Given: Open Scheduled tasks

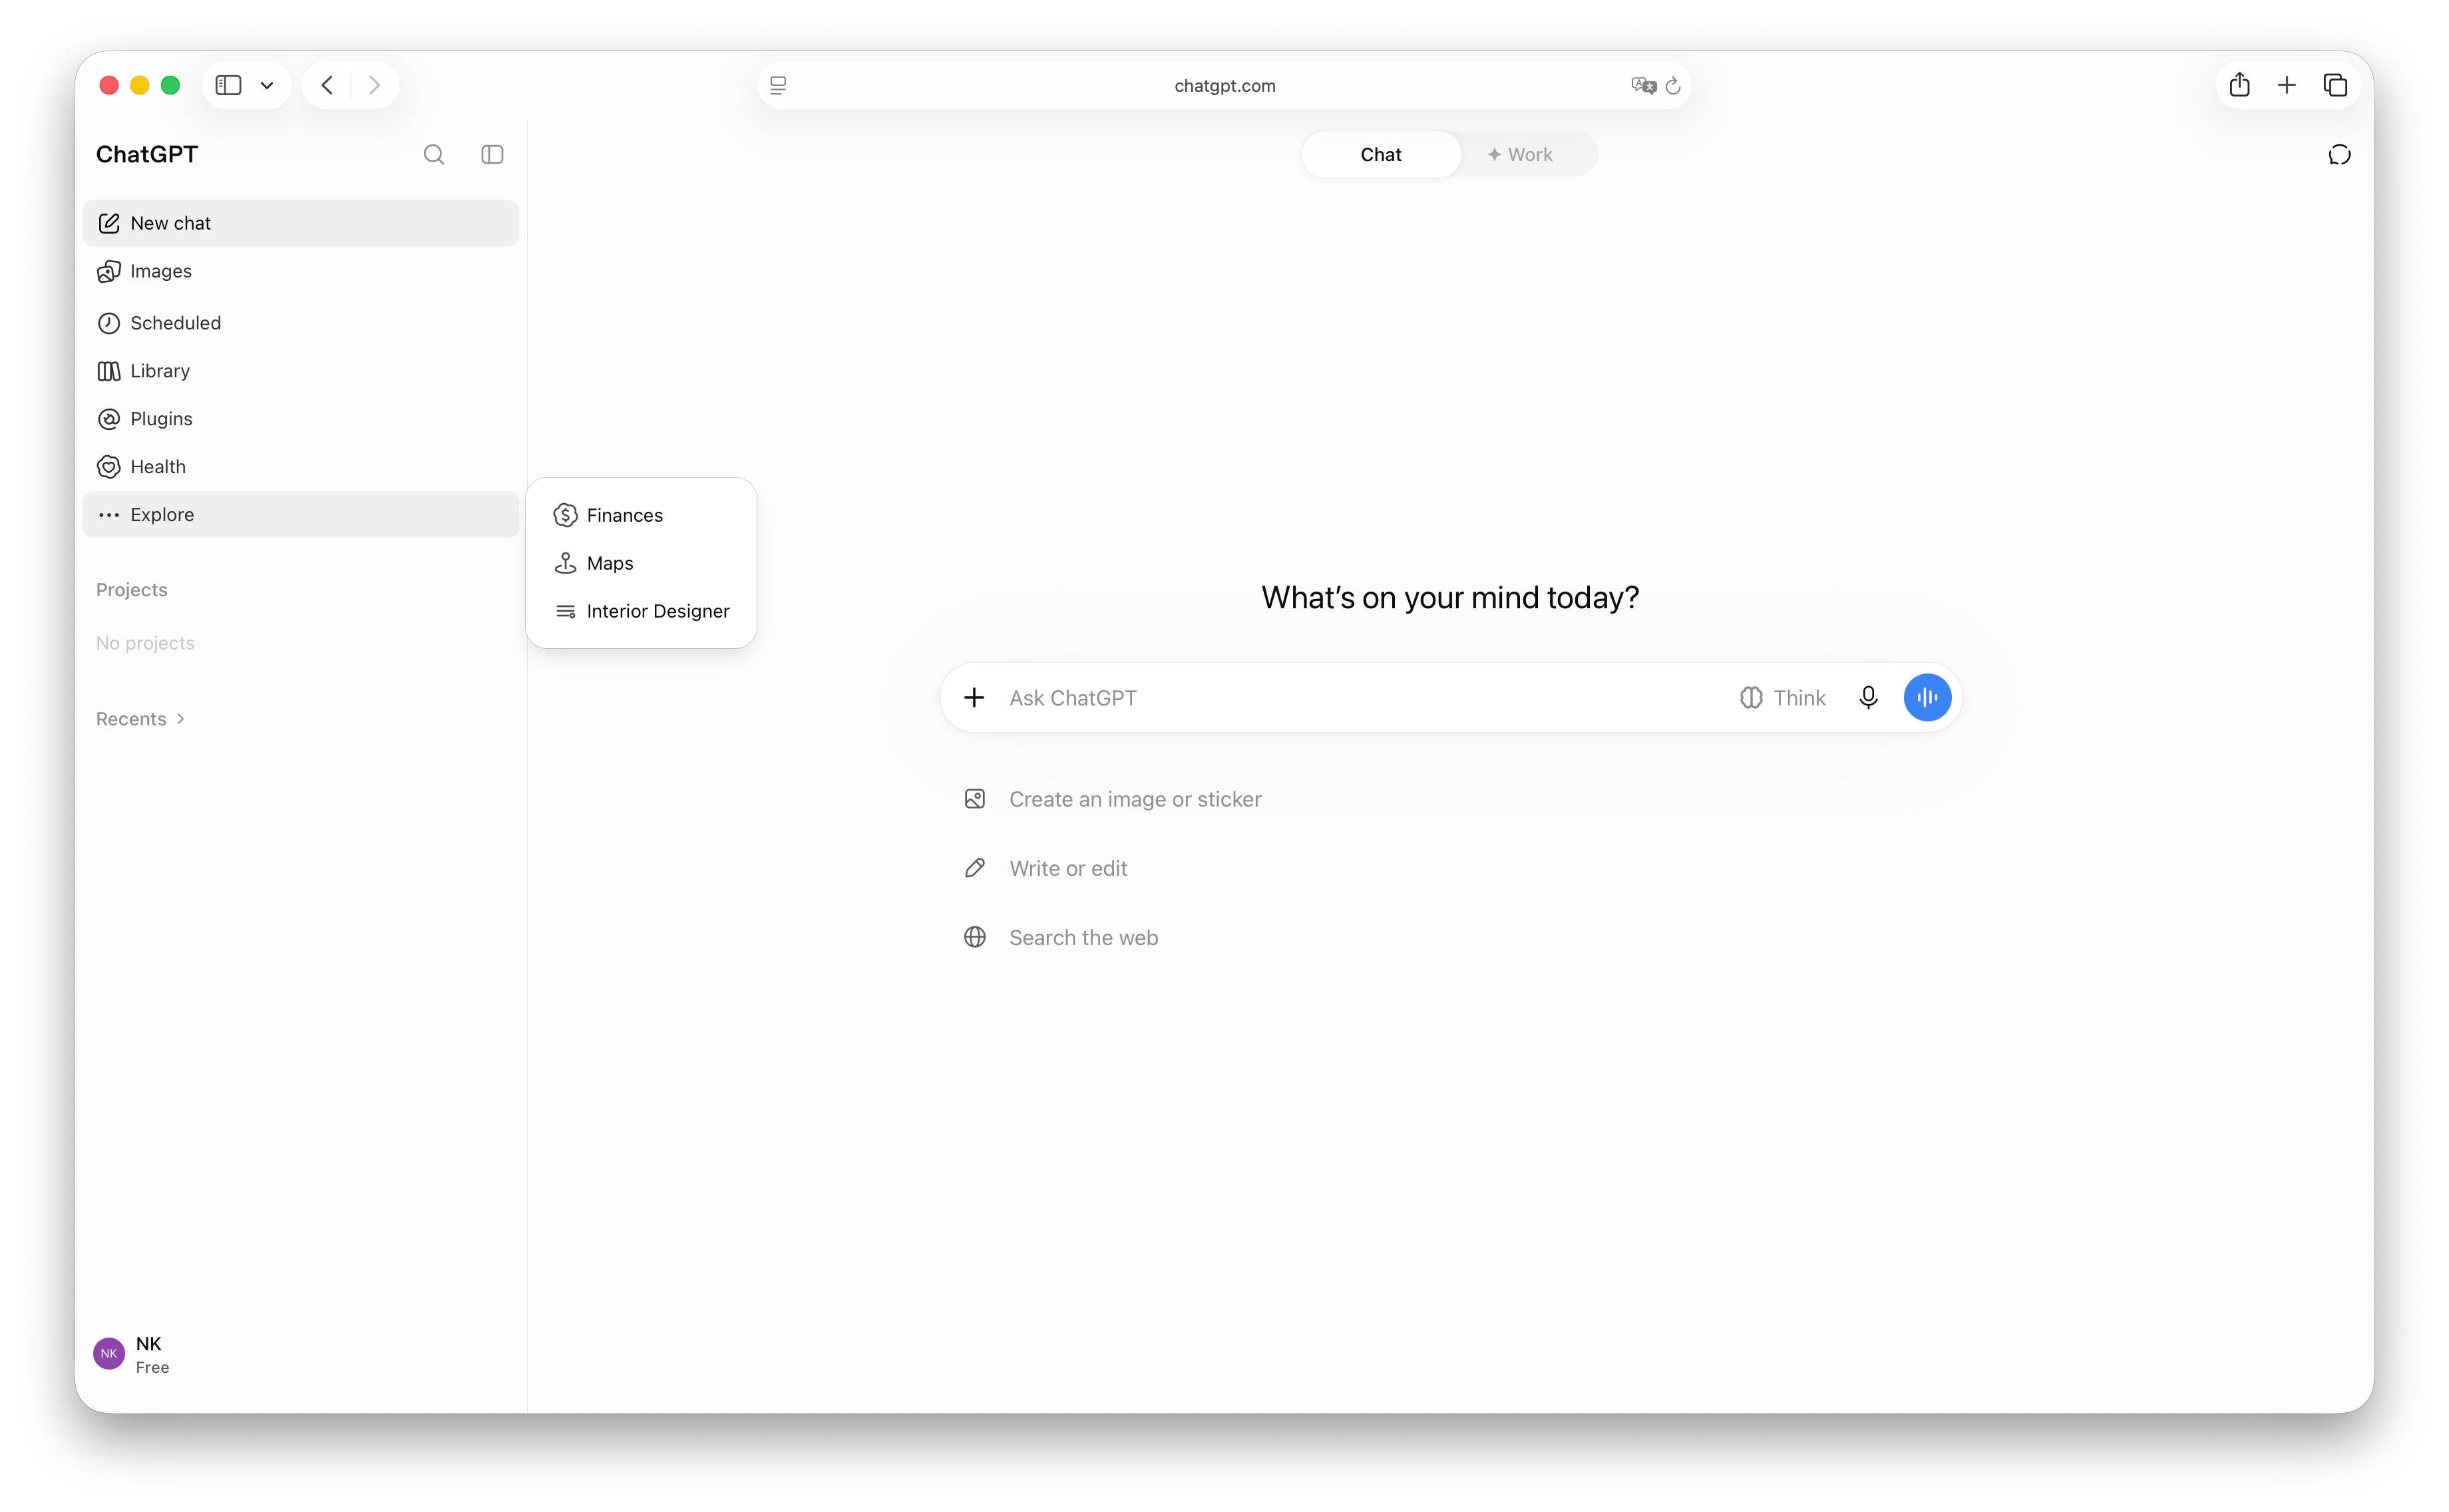Looking at the screenshot, I should (x=300, y=323).
